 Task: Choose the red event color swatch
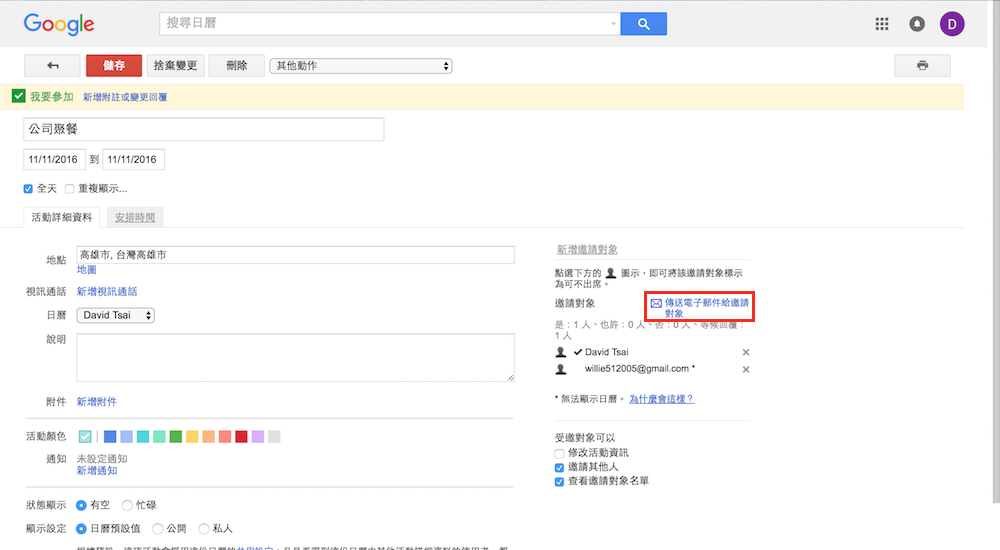coord(241,437)
